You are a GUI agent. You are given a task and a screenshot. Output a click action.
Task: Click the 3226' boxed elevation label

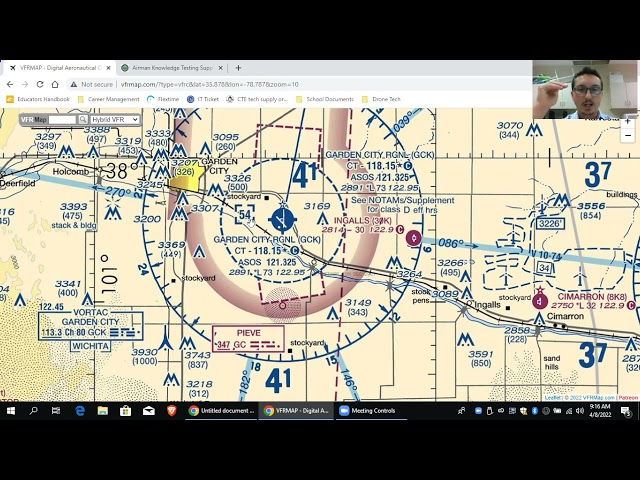click(x=551, y=224)
